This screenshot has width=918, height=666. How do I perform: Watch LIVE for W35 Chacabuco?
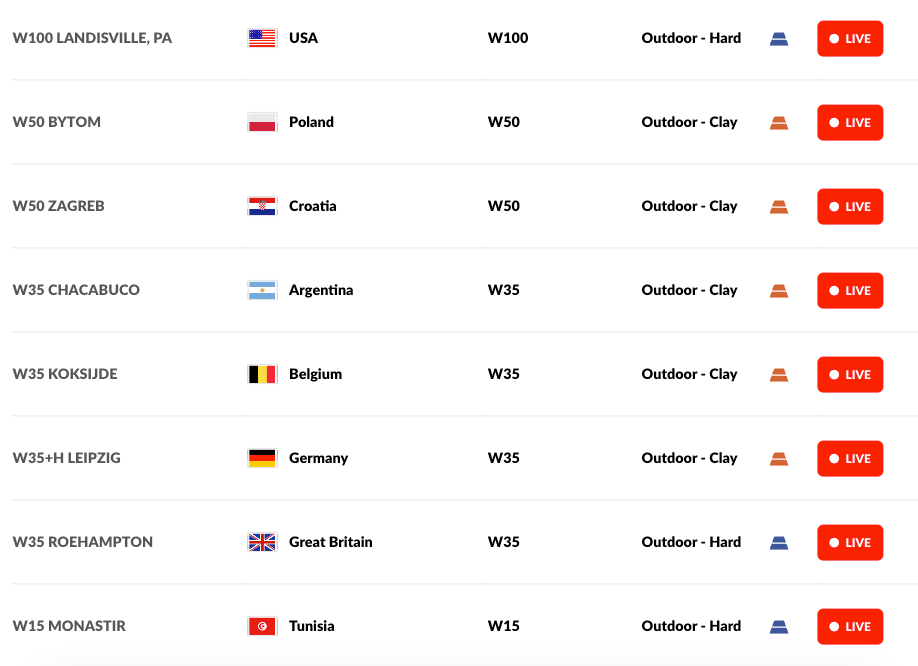(850, 291)
